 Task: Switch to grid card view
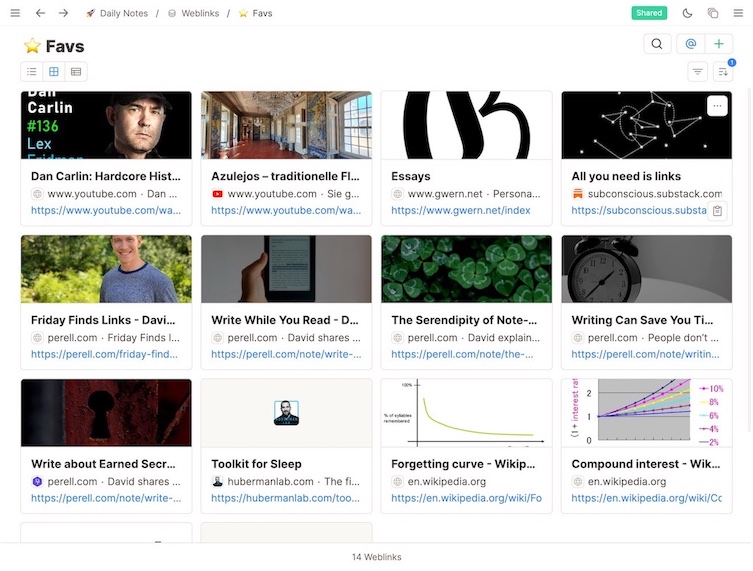[54, 72]
